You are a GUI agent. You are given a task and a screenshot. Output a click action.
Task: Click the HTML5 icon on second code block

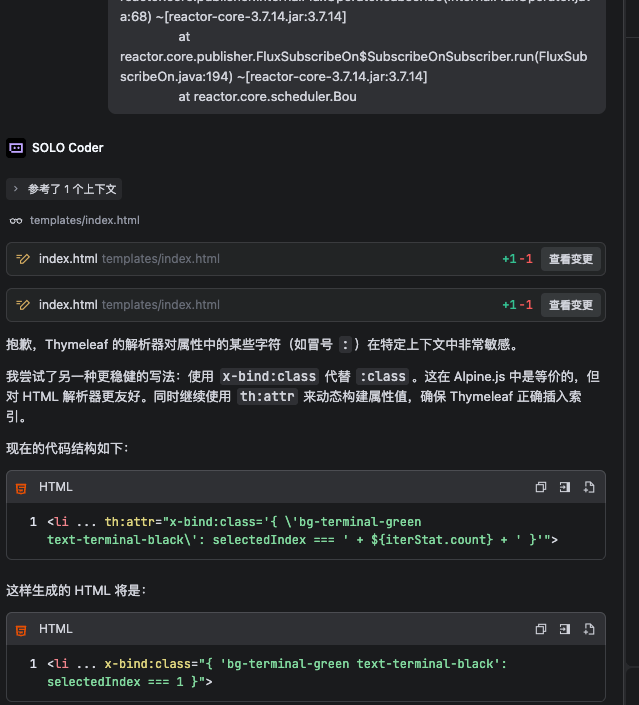click(x=21, y=629)
